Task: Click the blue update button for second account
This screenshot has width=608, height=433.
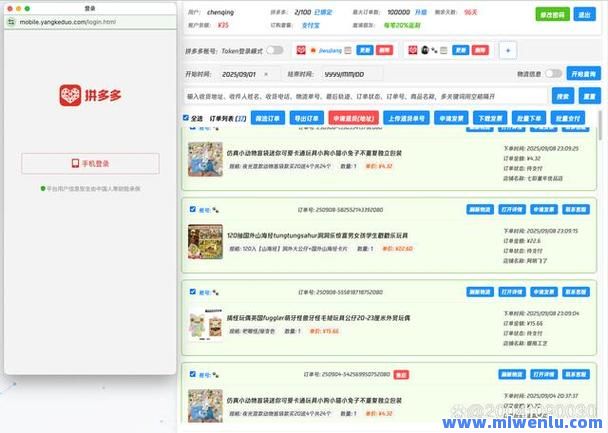Action: [460, 50]
